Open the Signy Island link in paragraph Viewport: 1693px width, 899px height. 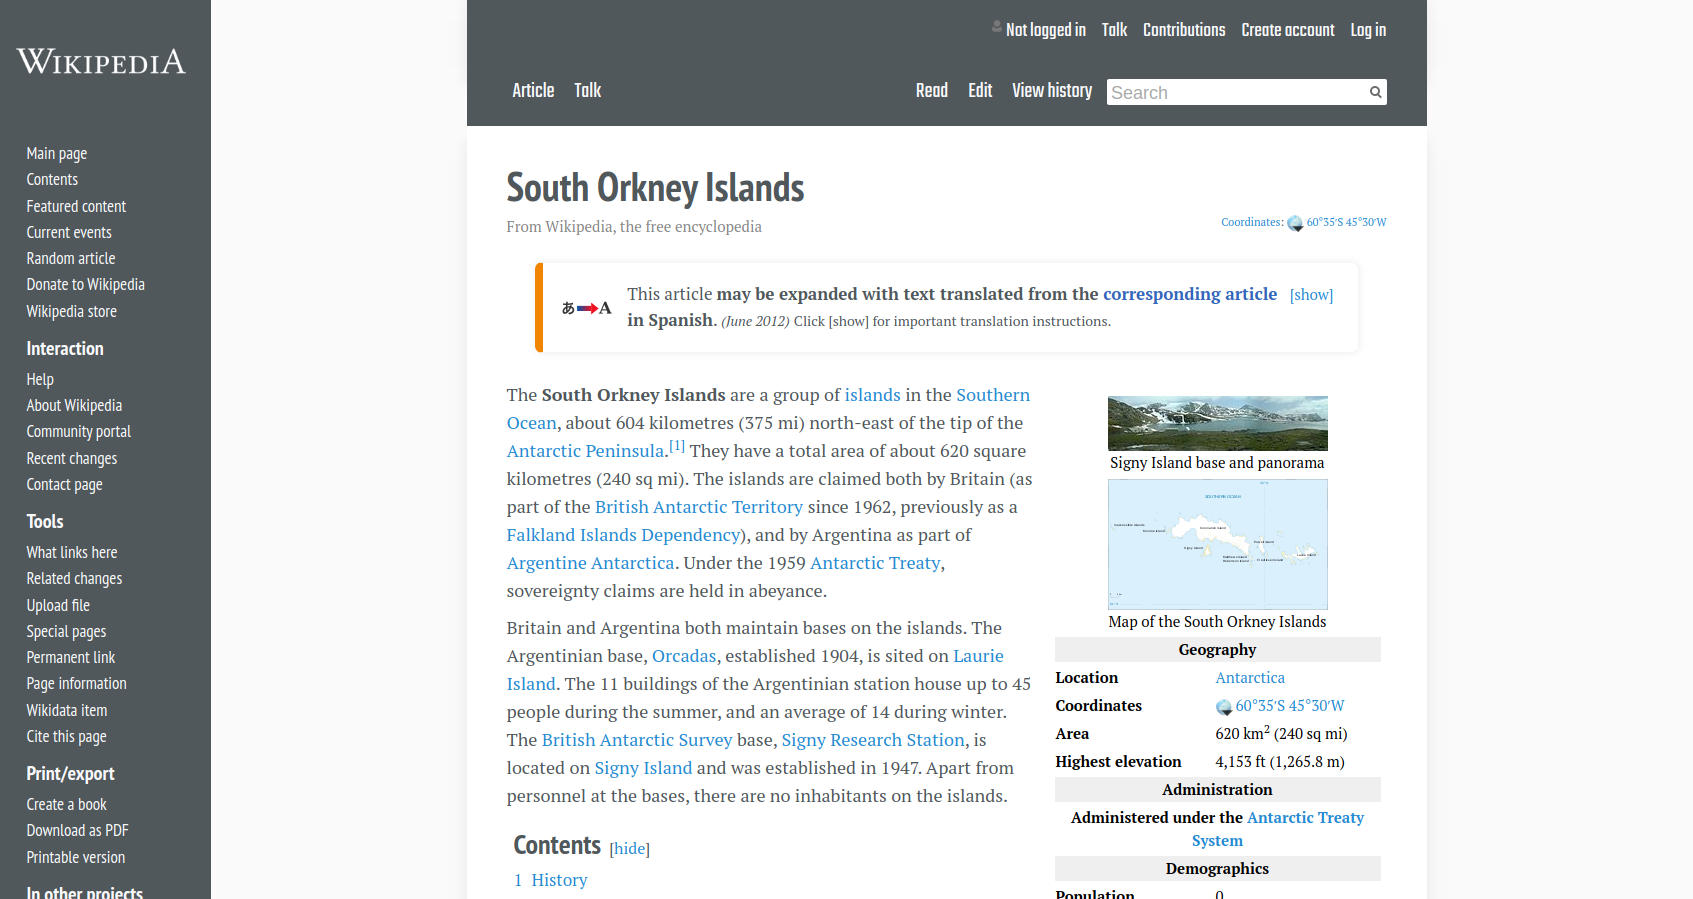tap(643, 768)
